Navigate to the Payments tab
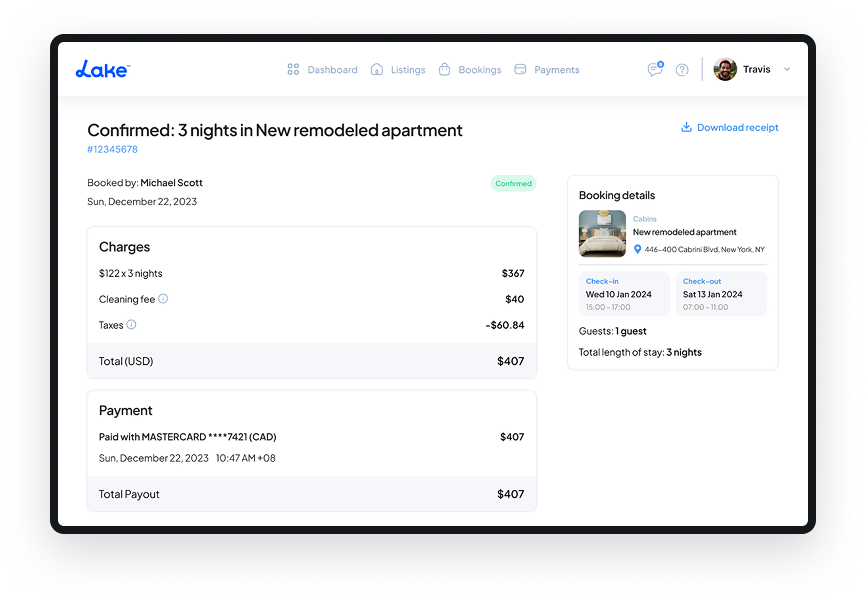866x600 pixels. [547, 70]
